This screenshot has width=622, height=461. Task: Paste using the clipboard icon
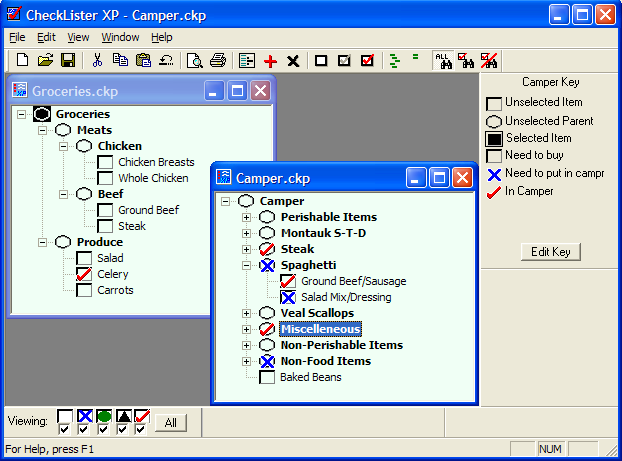[x=143, y=60]
